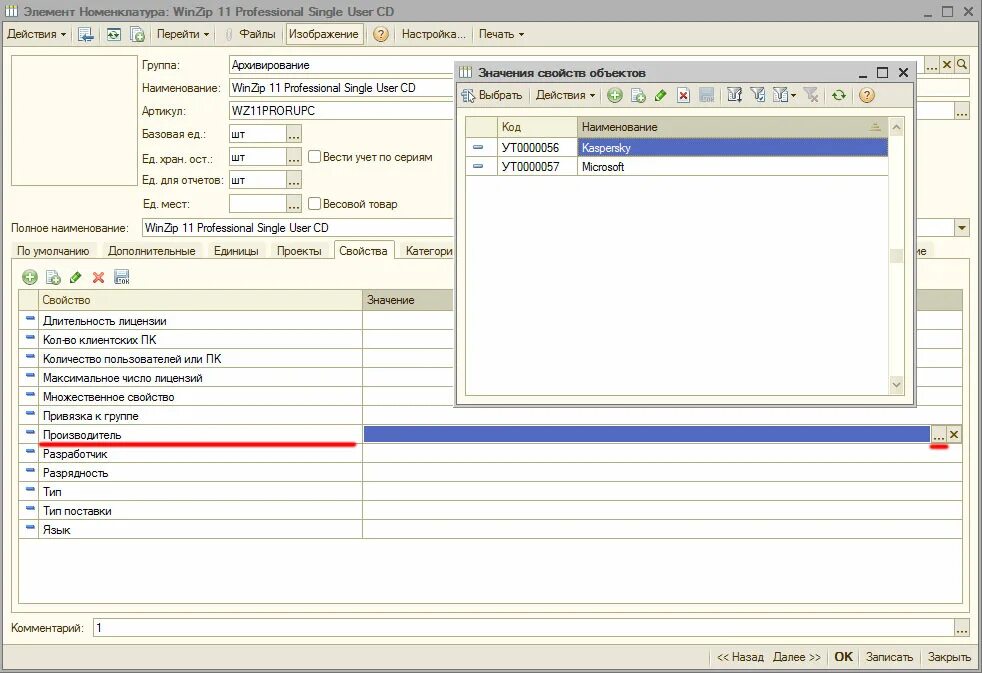Toggle the Вести учет по сериям checkbox

tap(314, 157)
